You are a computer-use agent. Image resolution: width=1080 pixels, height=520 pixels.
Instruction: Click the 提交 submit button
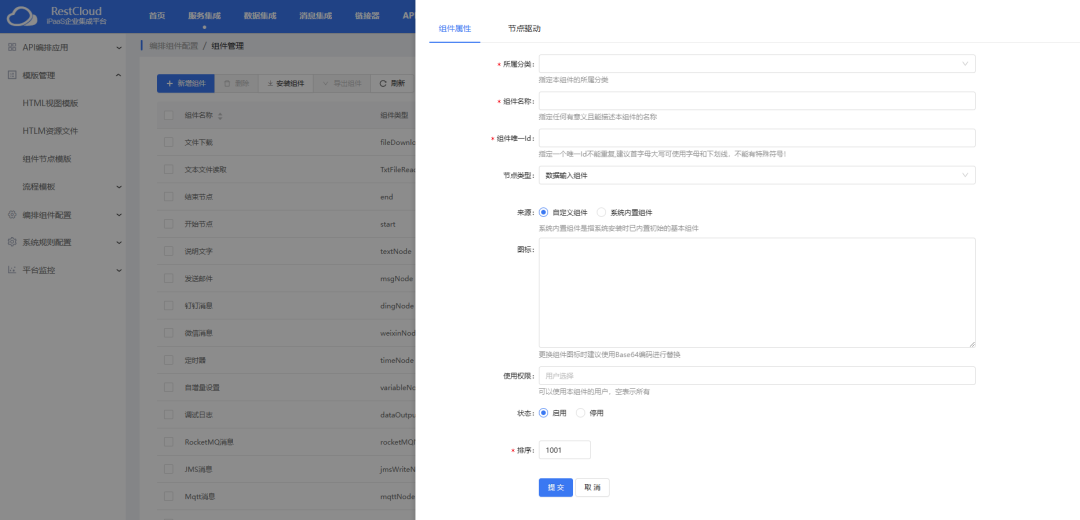click(x=555, y=487)
